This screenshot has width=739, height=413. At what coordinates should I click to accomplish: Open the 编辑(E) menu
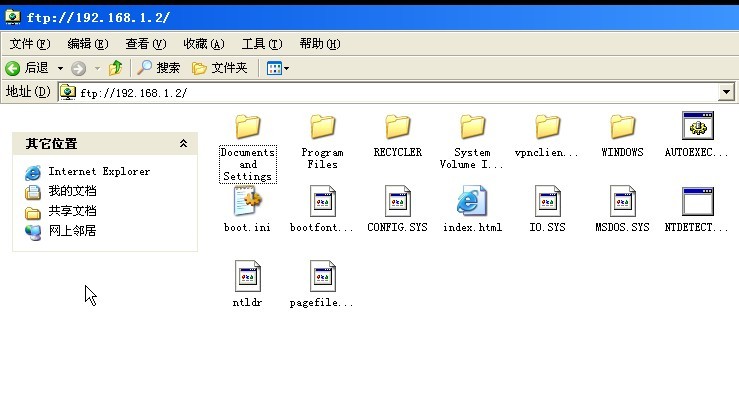[x=88, y=44]
